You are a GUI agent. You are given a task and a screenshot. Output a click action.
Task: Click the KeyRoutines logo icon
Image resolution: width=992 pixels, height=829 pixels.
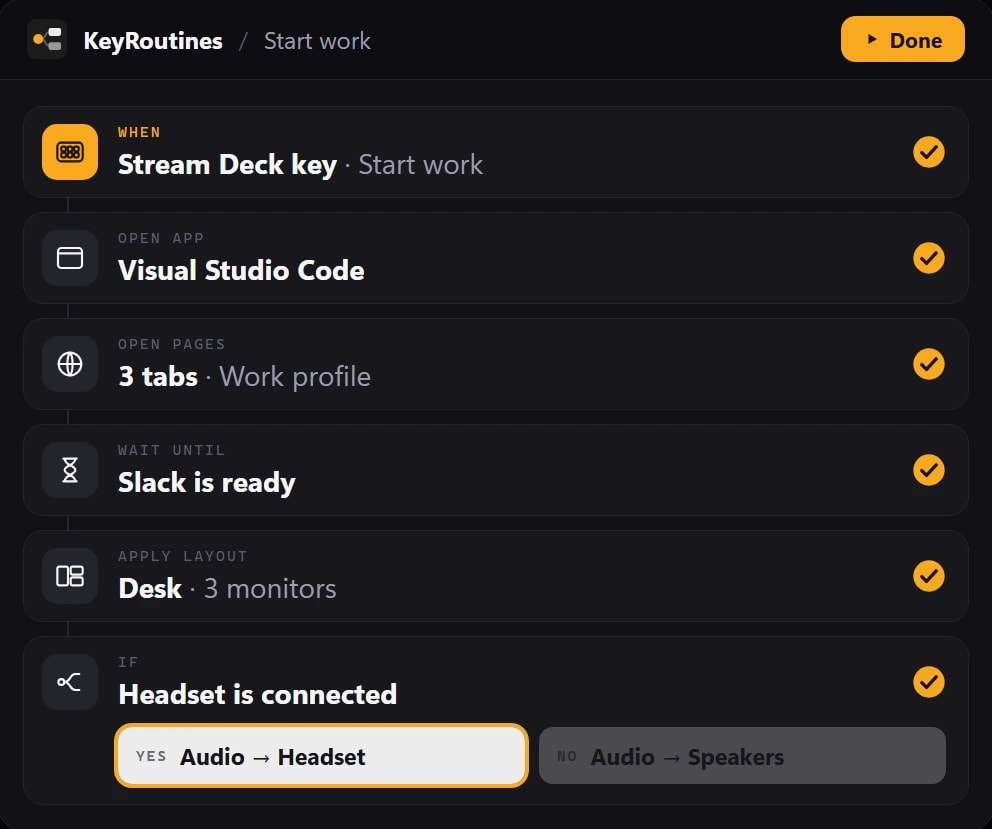[x=47, y=39]
